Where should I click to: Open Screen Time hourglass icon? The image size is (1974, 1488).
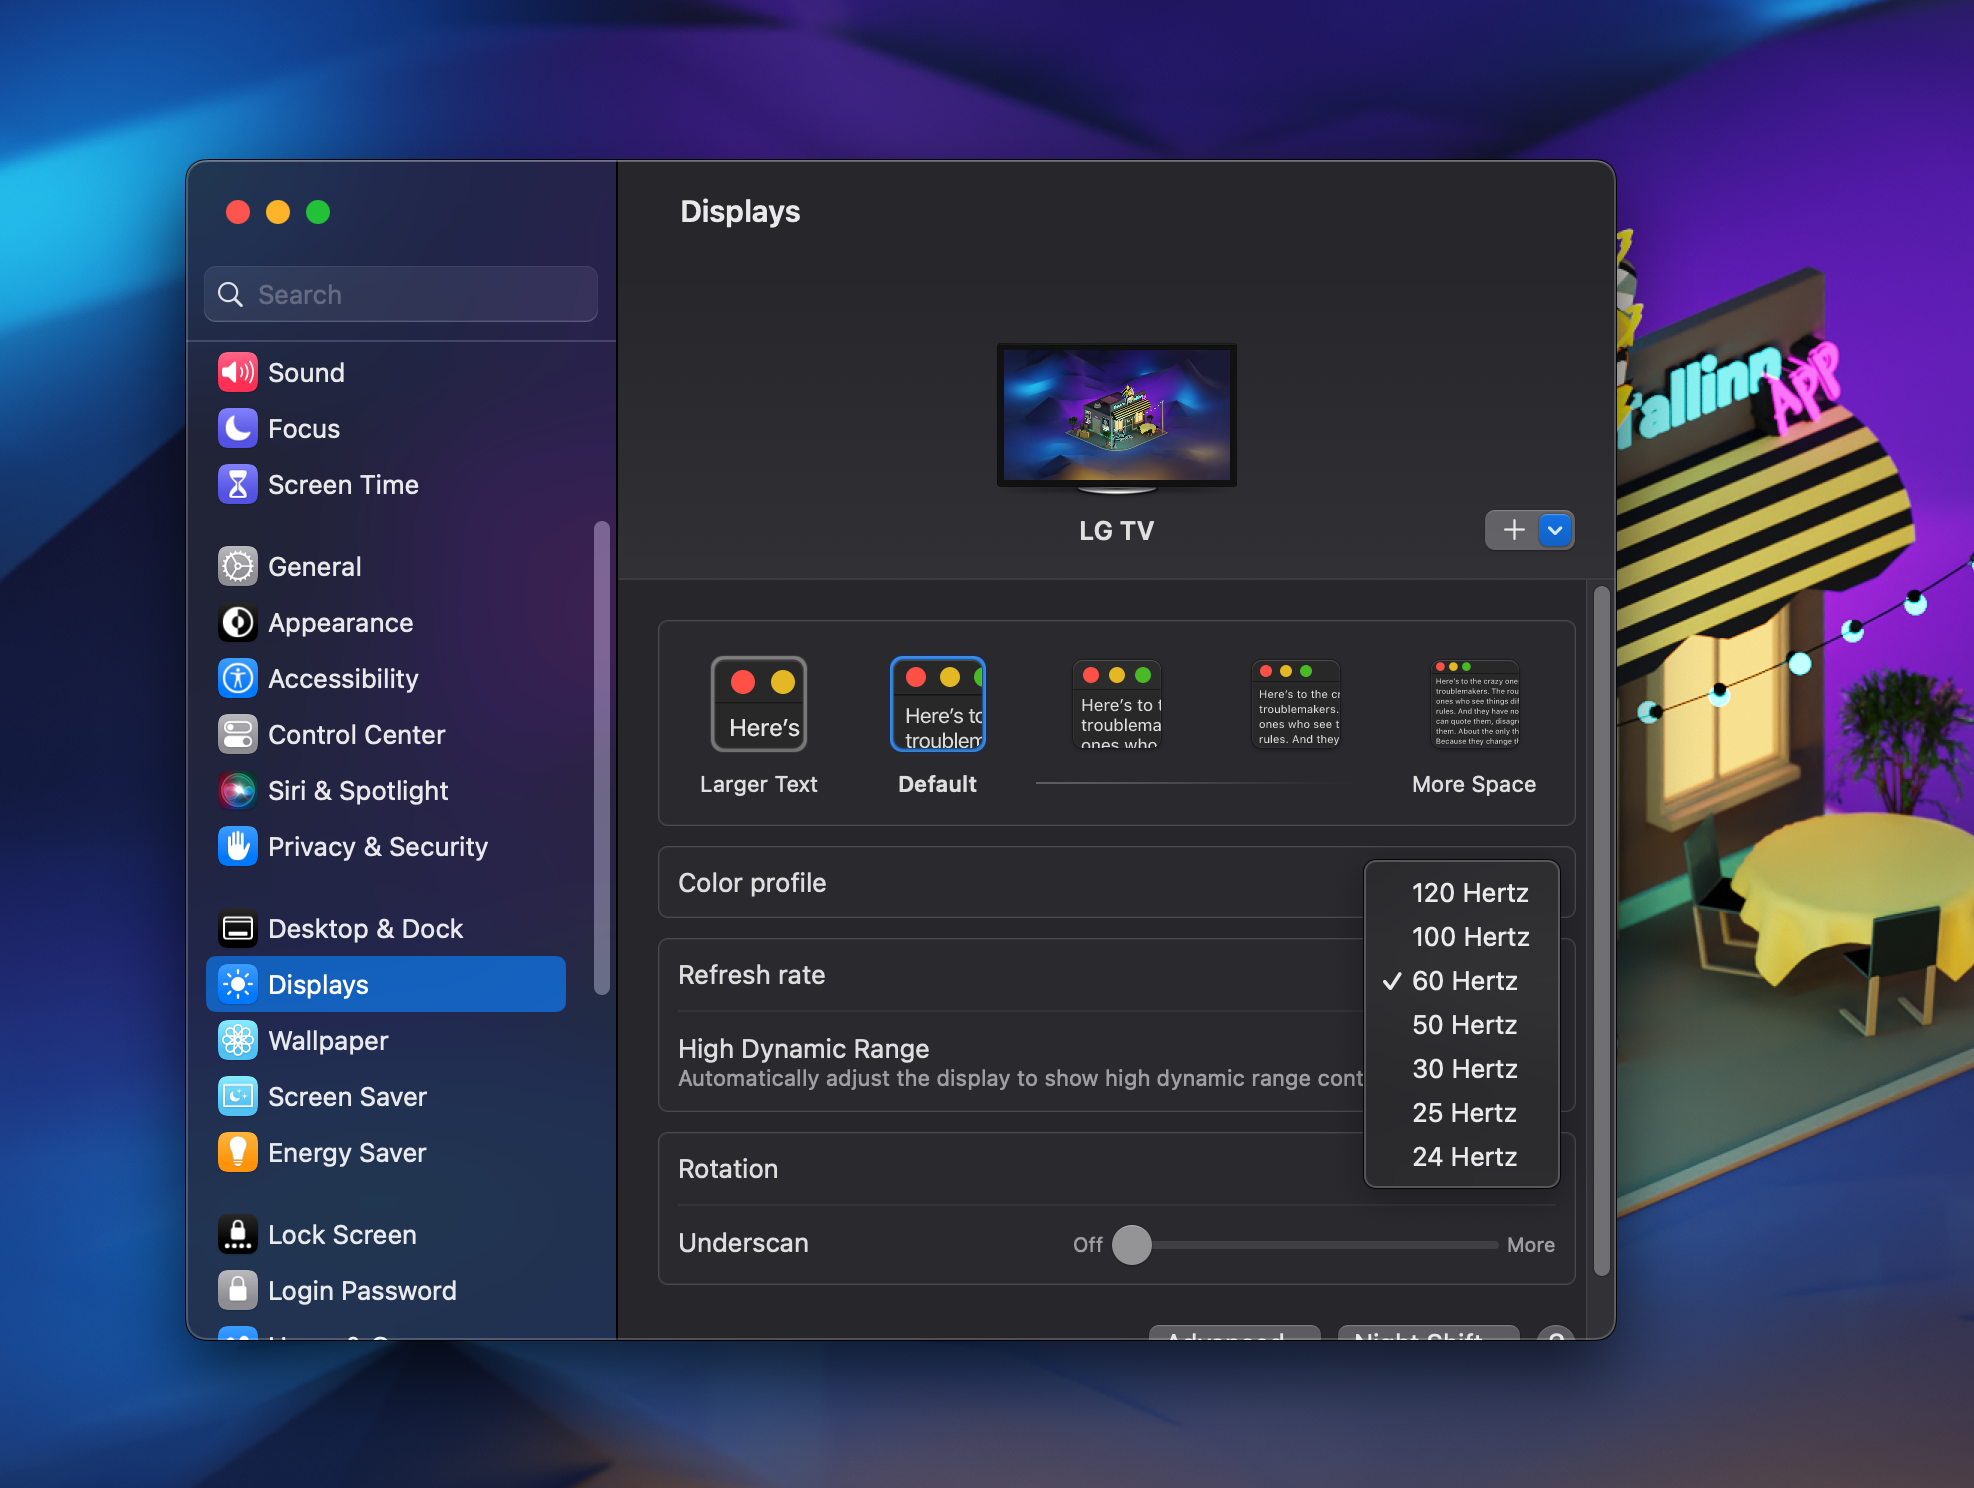(238, 485)
